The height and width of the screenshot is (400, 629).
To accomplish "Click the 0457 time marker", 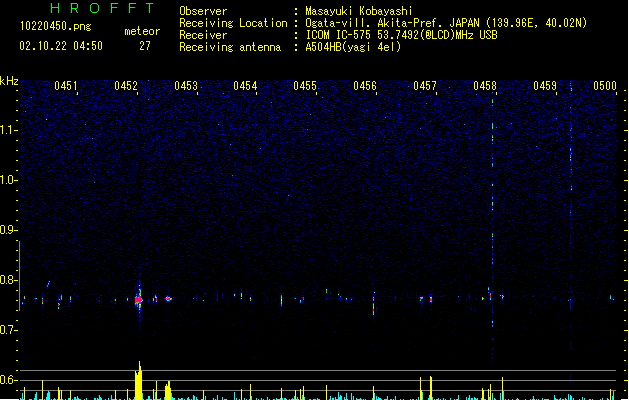I will click(x=425, y=86).
